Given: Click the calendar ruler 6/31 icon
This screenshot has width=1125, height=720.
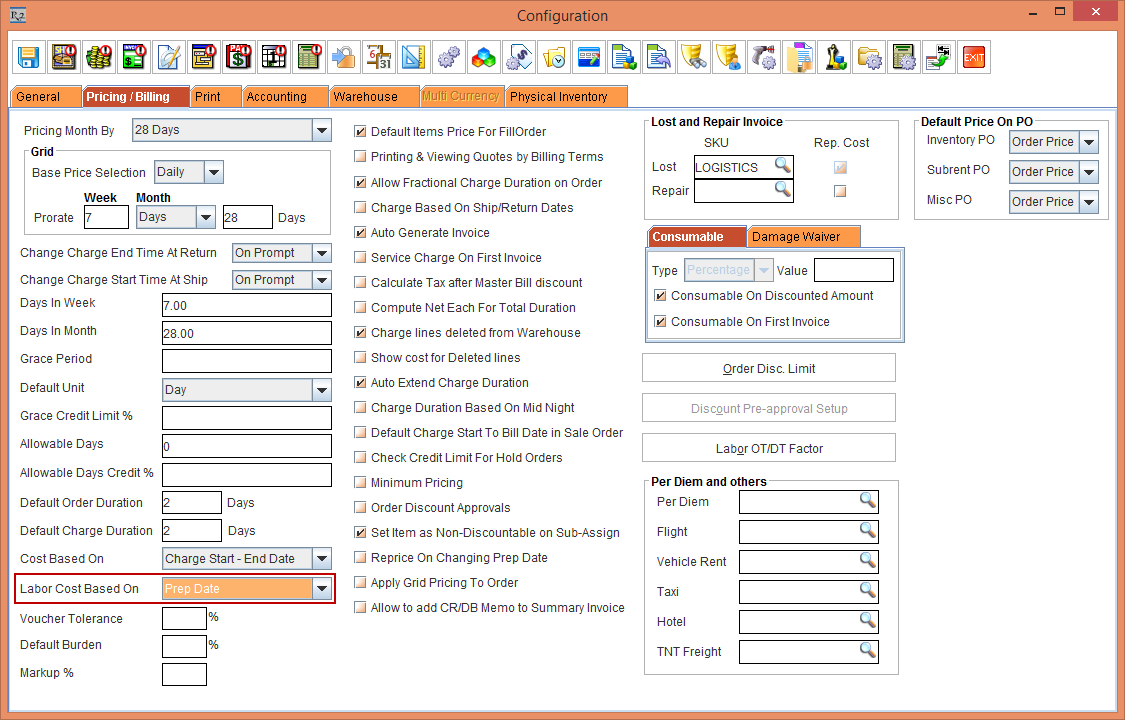Looking at the screenshot, I should [x=377, y=57].
